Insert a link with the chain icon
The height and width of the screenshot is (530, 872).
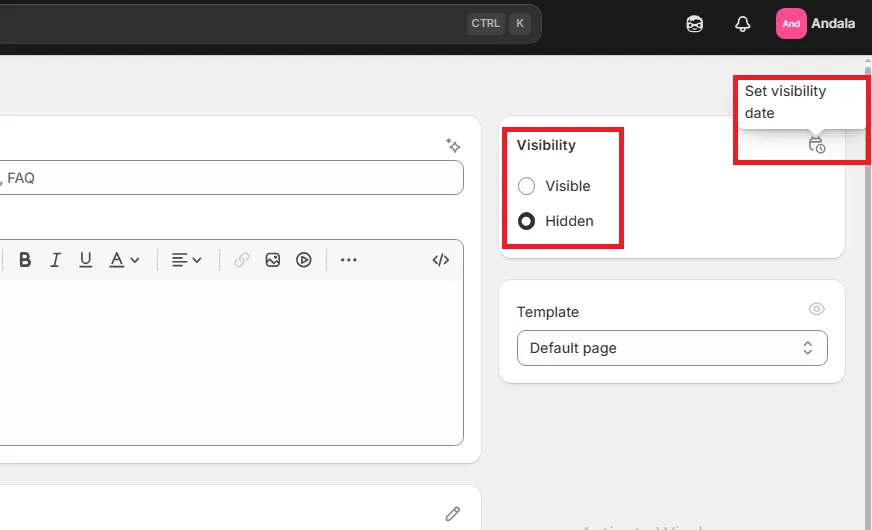coord(241,260)
